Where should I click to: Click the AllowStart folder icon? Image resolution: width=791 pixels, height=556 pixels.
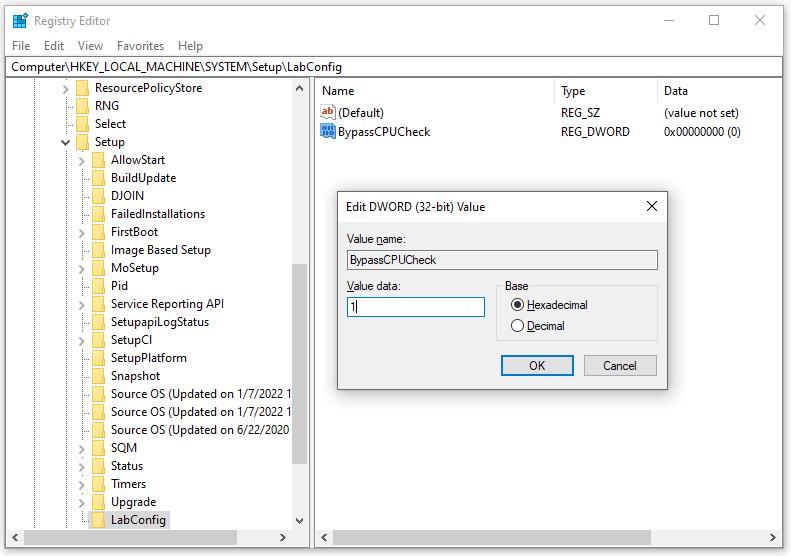tap(99, 160)
